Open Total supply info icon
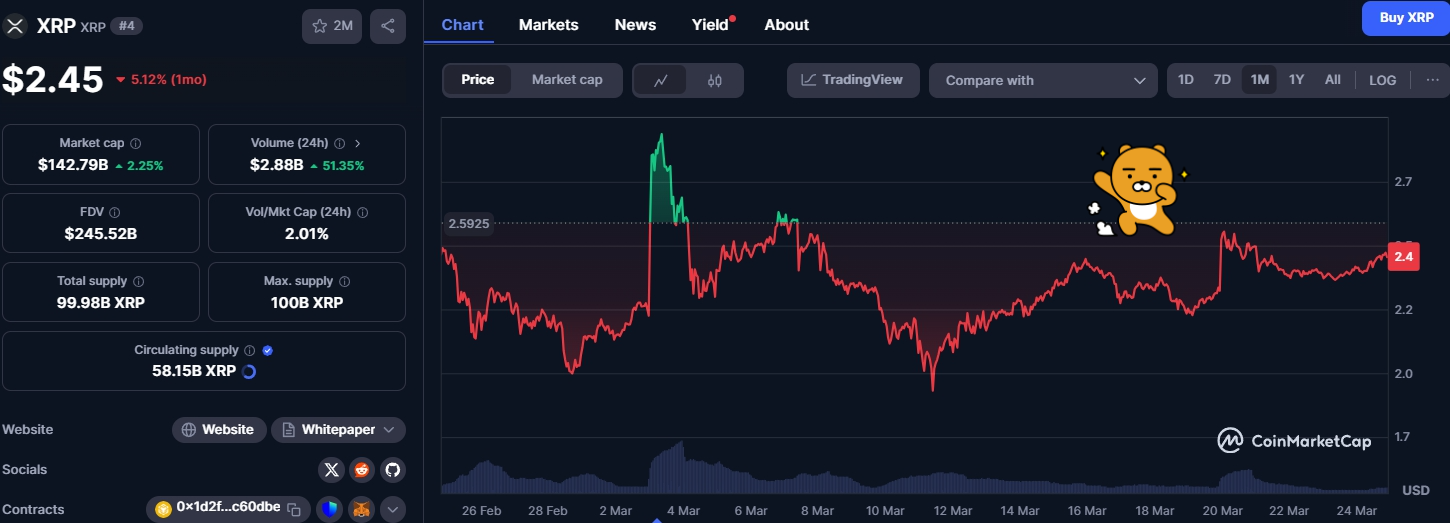The height and width of the screenshot is (523, 1450). pos(138,282)
